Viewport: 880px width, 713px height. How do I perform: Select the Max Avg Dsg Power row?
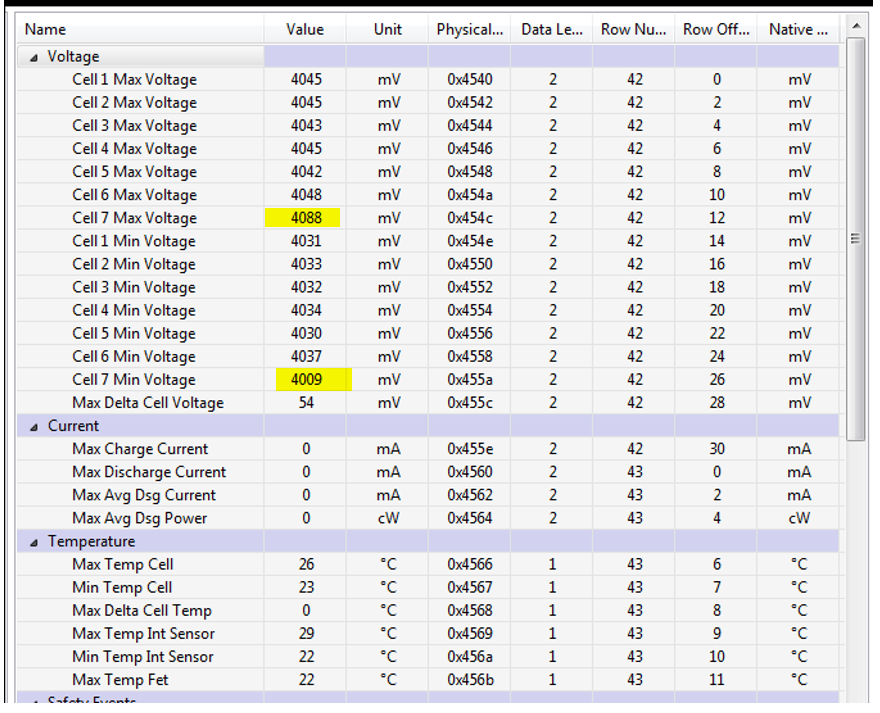pyautogui.click(x=428, y=518)
